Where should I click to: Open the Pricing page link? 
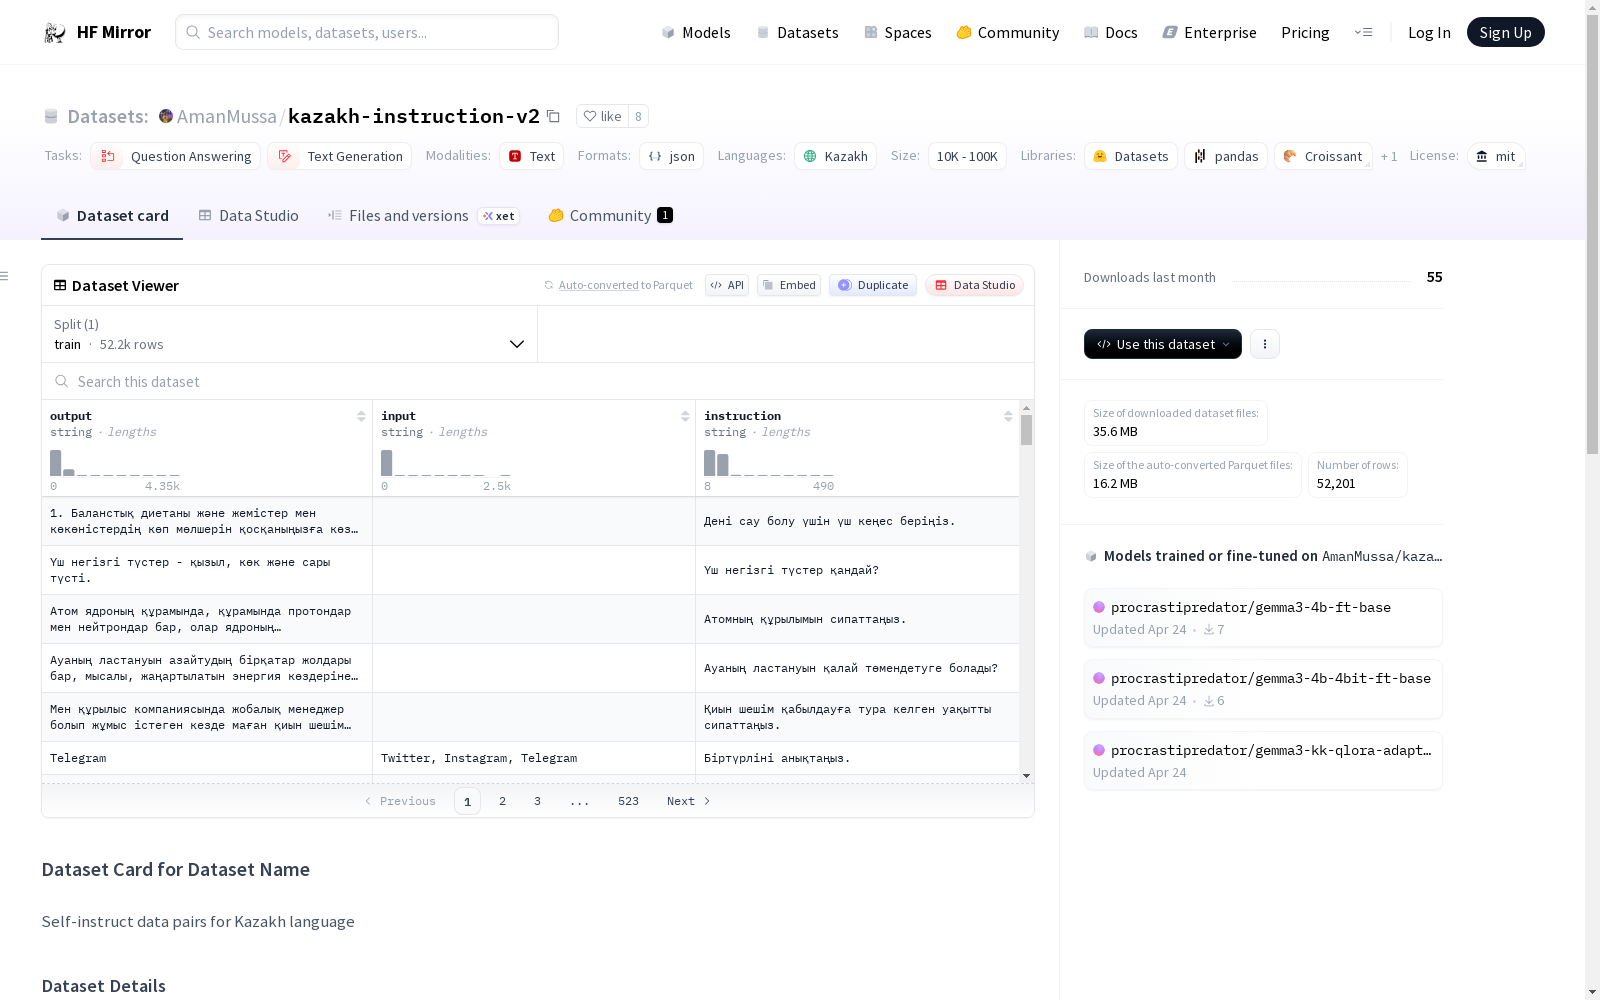click(x=1305, y=32)
